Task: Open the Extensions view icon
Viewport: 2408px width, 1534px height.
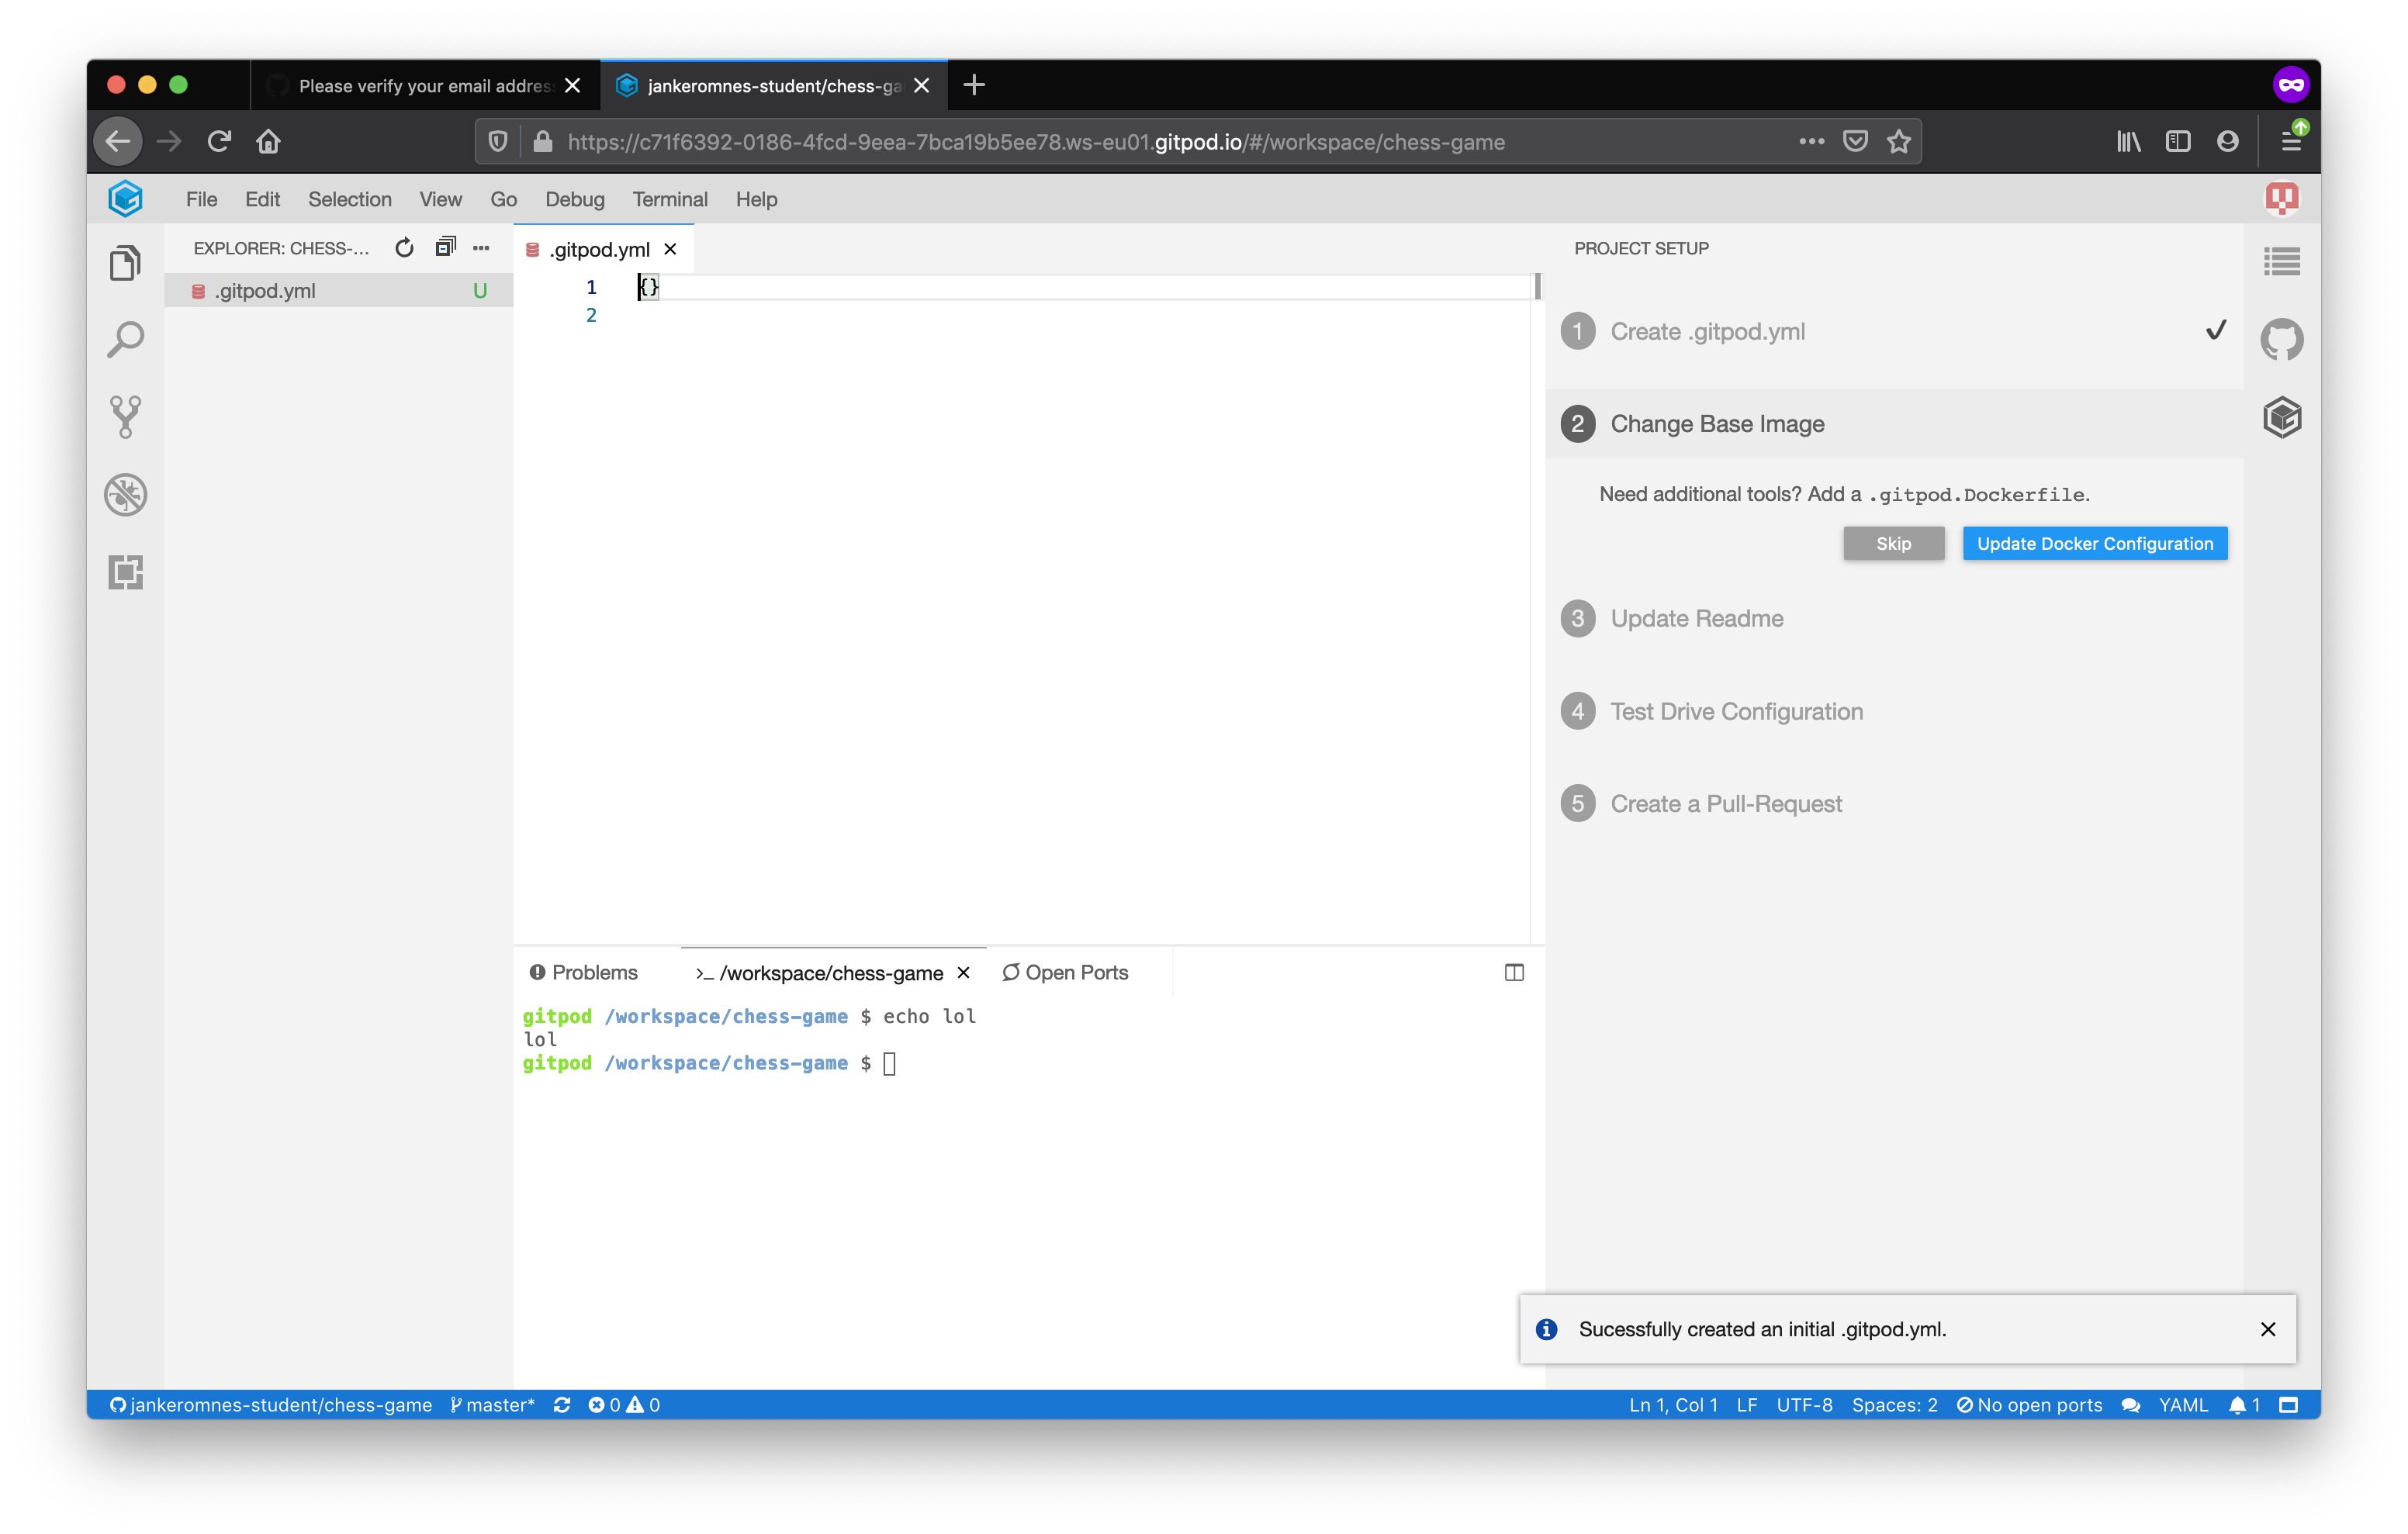Action: pyautogui.click(x=125, y=572)
